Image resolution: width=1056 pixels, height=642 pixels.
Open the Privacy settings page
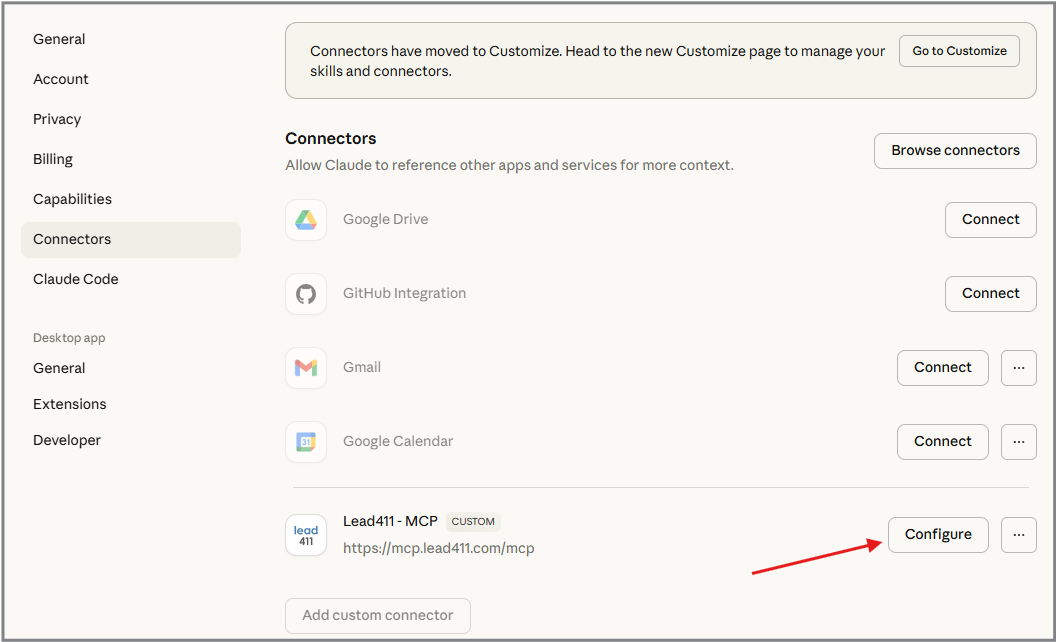click(x=57, y=119)
